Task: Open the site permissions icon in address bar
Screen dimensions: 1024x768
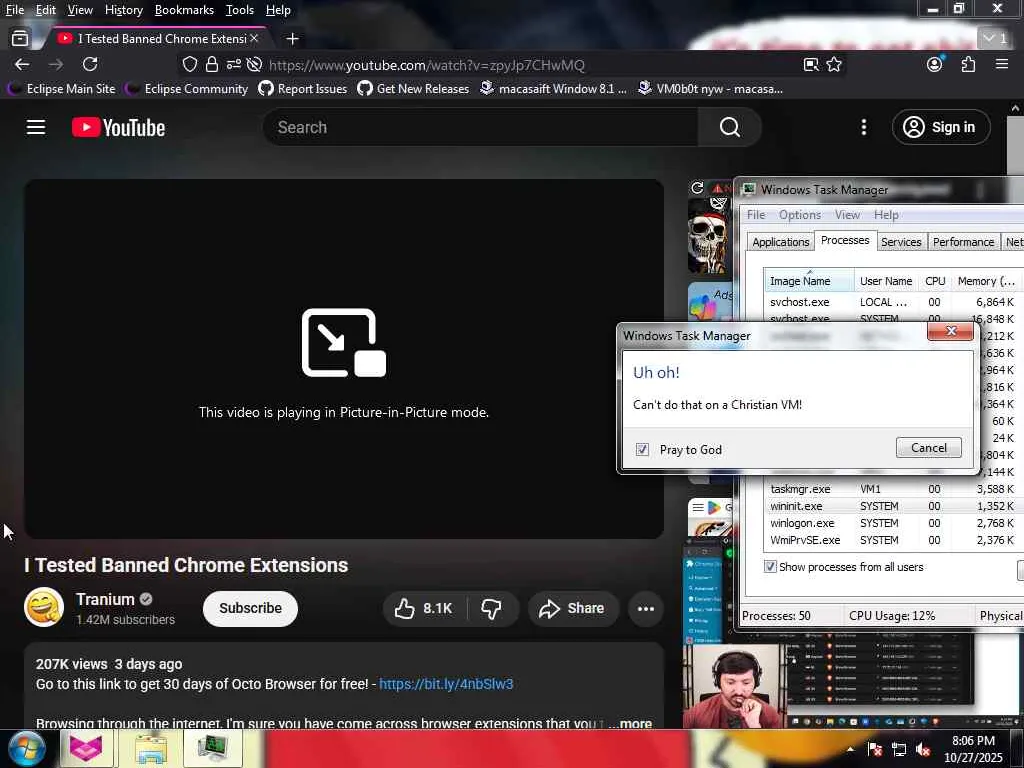Action: pyautogui.click(x=233, y=65)
